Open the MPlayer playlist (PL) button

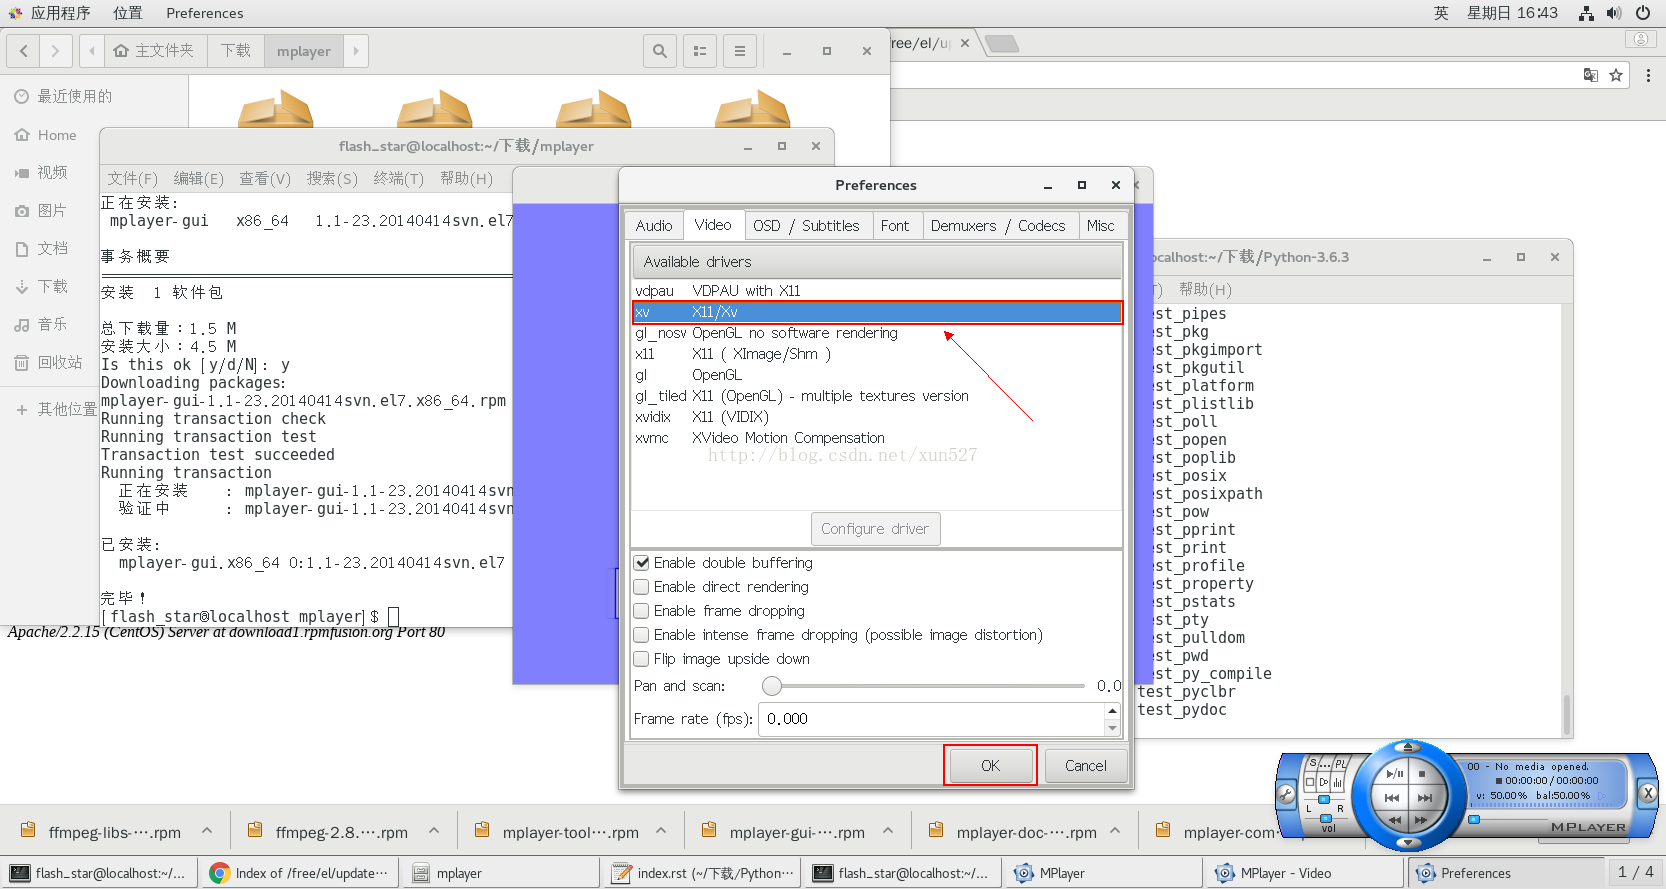click(1340, 764)
